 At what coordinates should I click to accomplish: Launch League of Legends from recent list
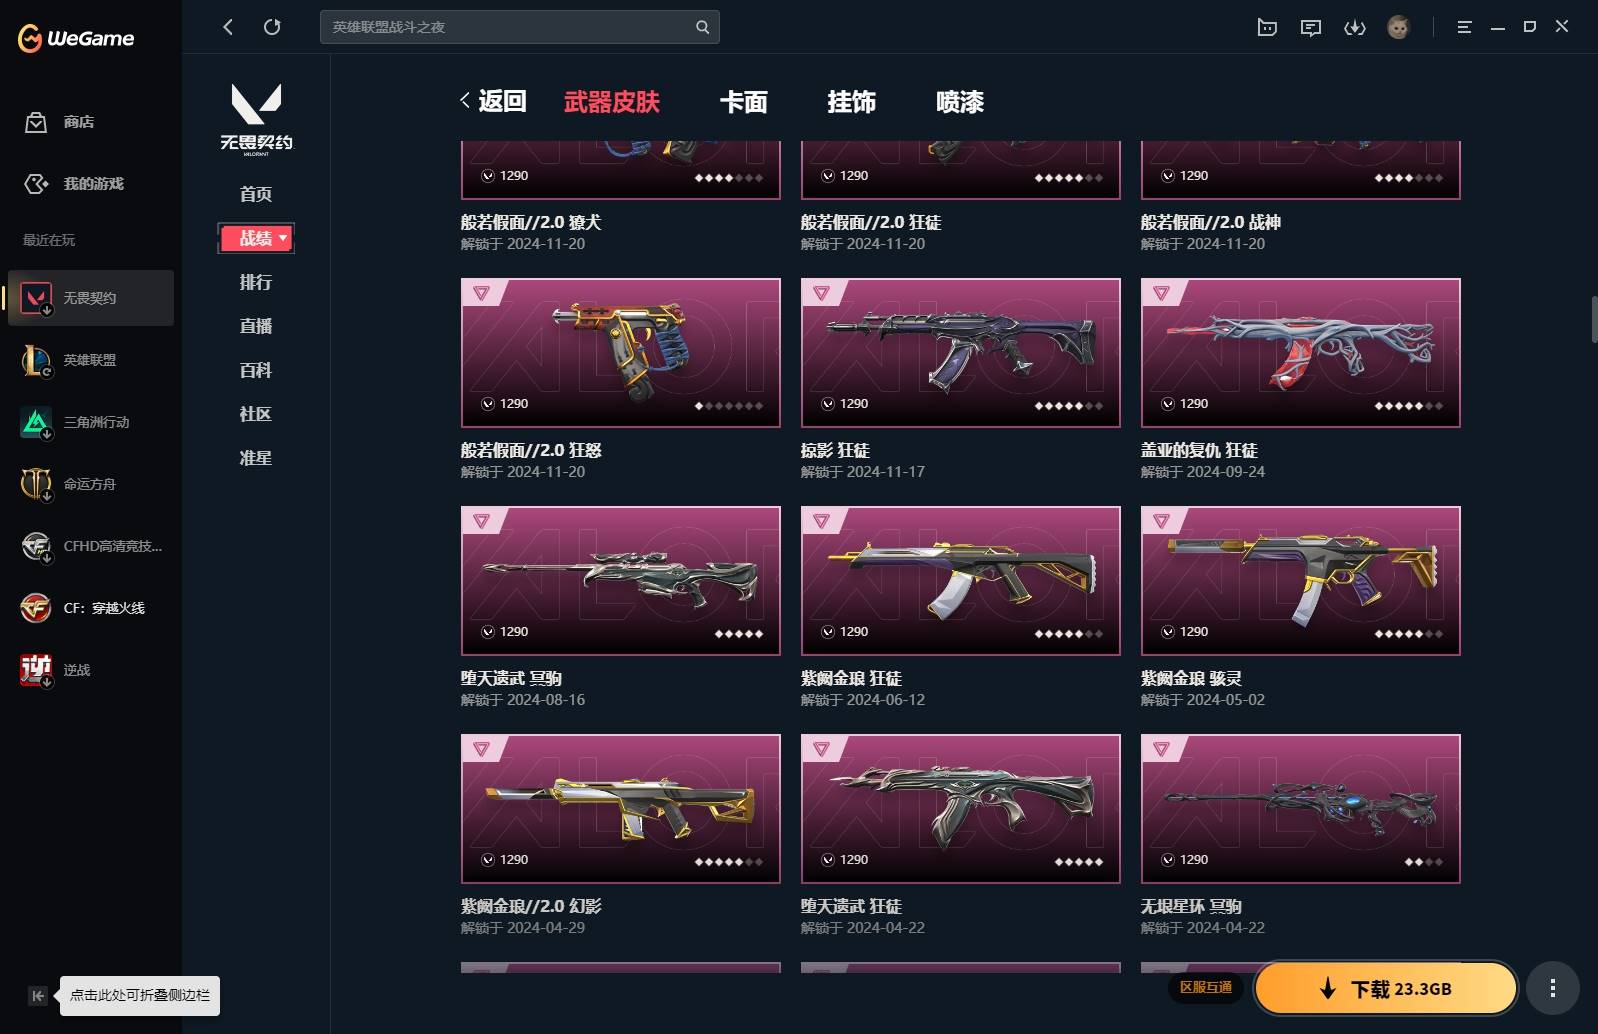(x=90, y=360)
